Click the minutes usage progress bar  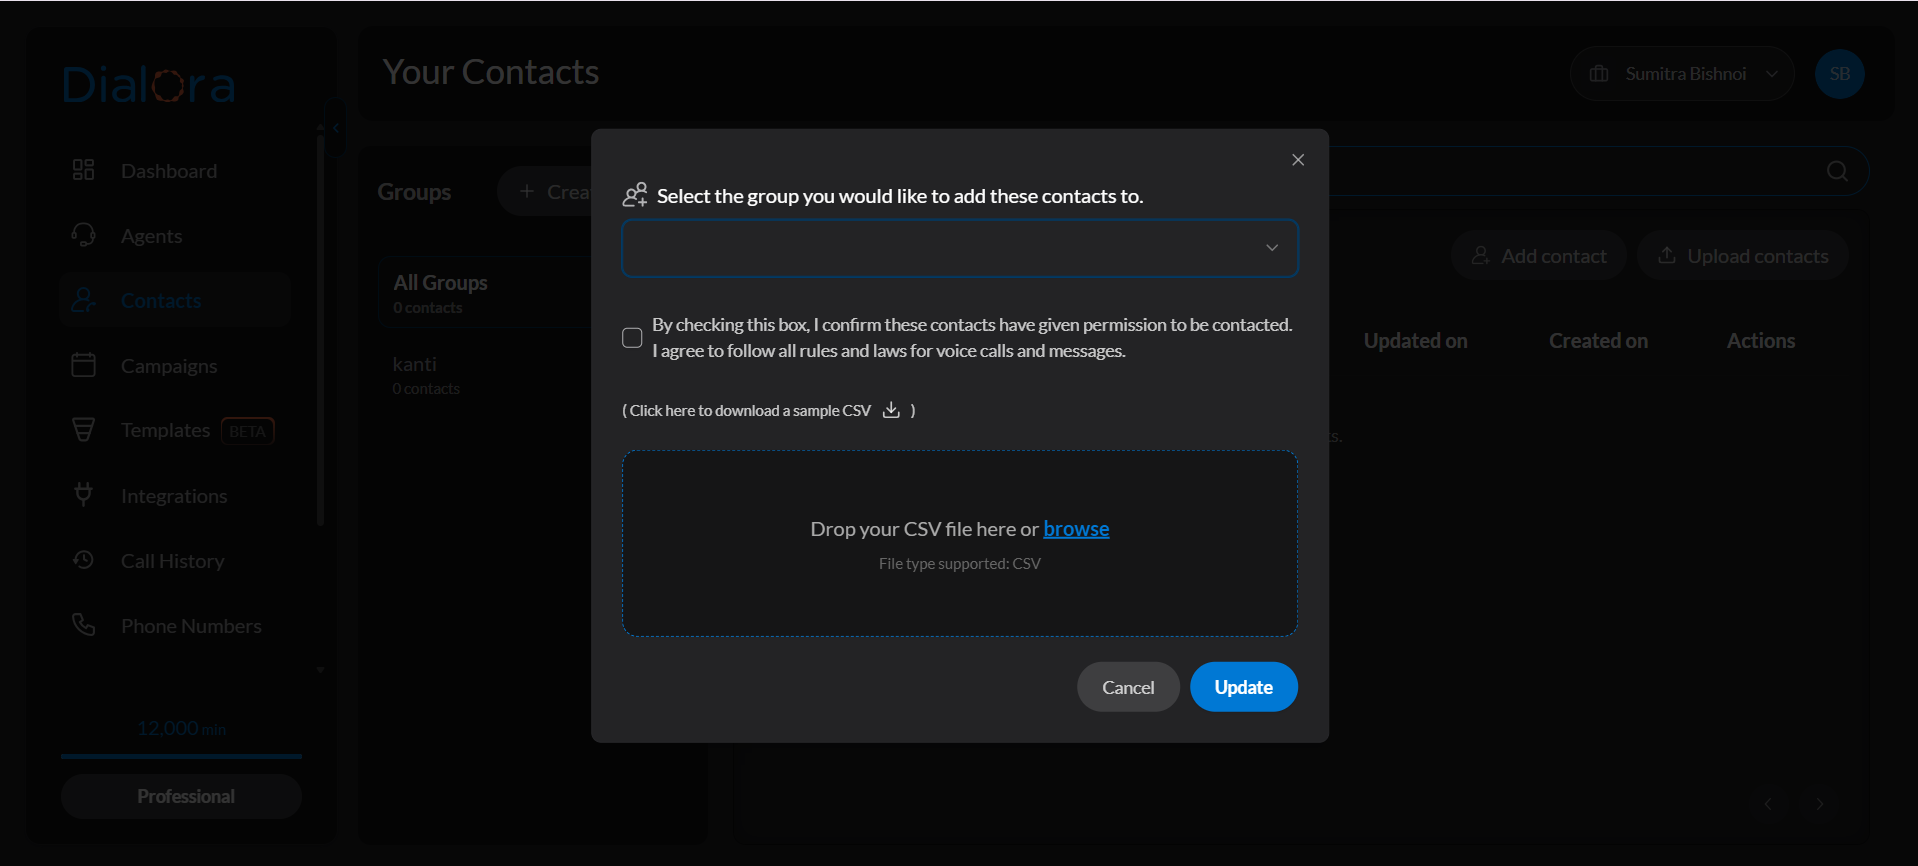pos(181,756)
